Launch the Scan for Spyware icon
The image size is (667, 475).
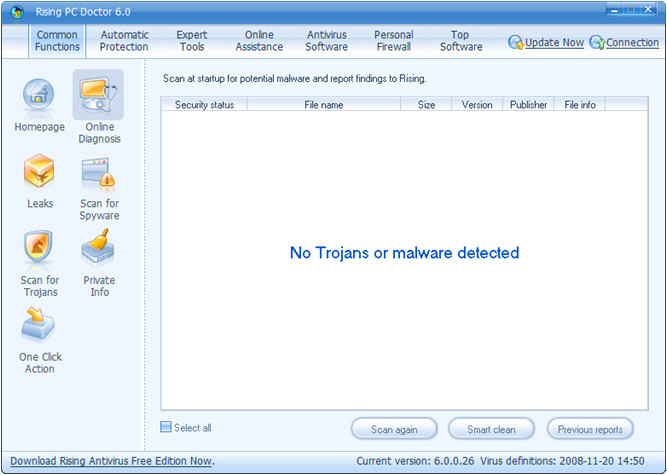tap(99, 174)
